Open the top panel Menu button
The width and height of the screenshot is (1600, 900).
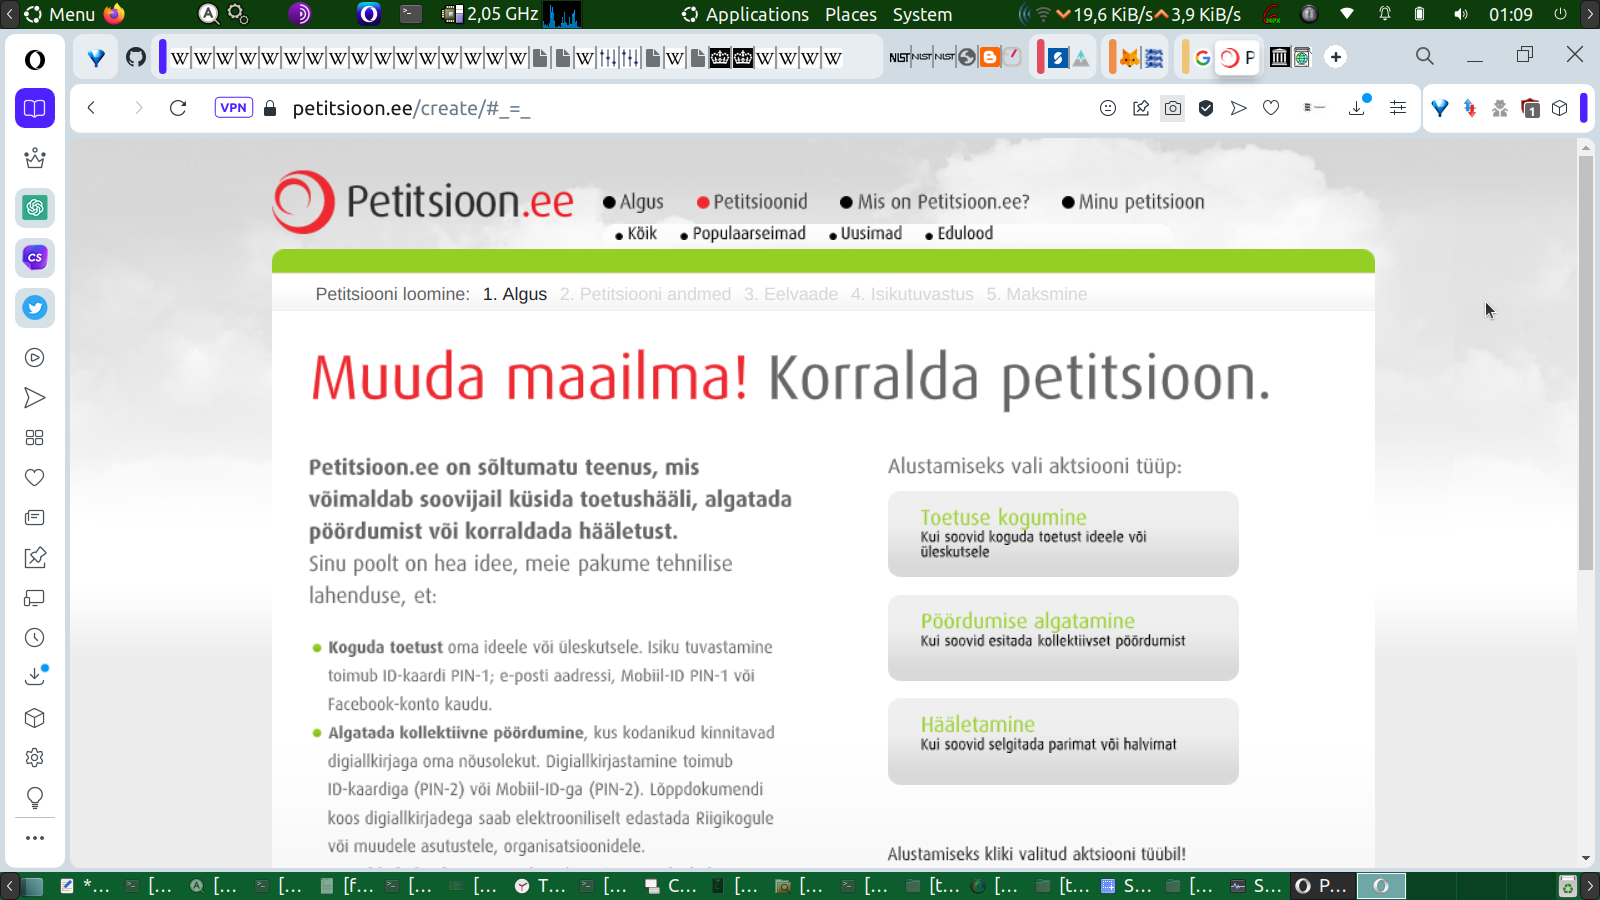point(60,14)
